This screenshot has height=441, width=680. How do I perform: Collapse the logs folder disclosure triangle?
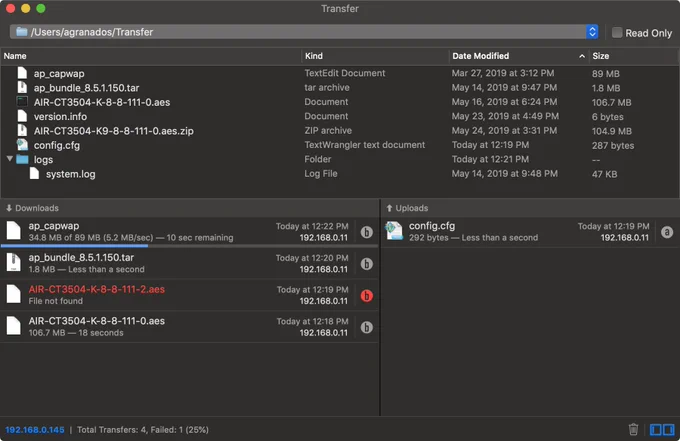[x=10, y=159]
